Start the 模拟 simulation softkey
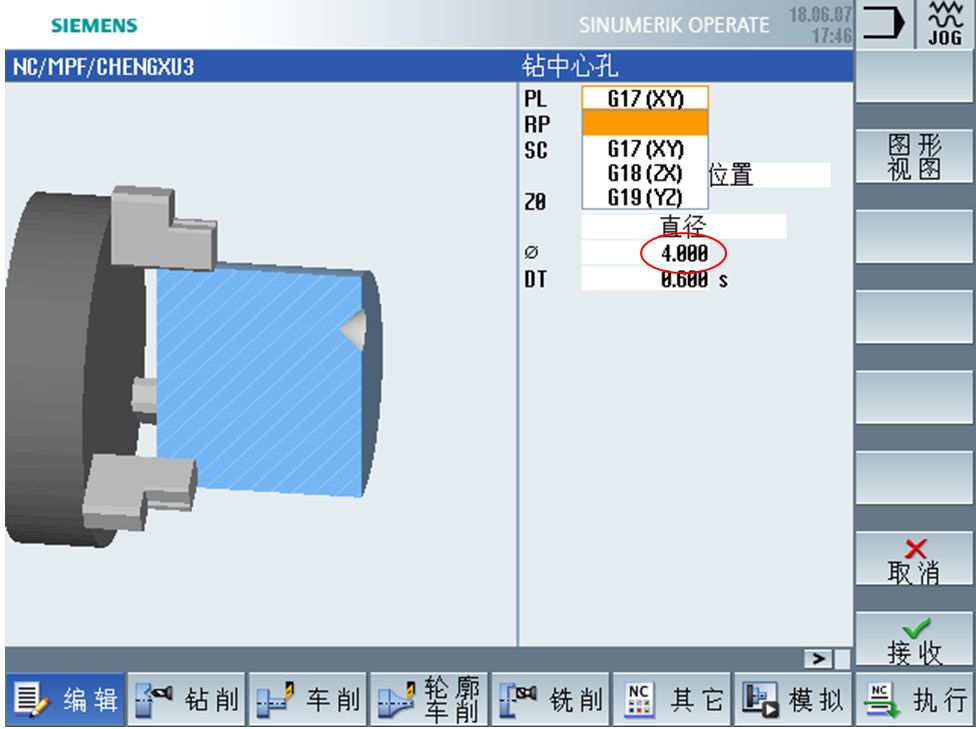This screenshot has height=729, width=976. 794,700
